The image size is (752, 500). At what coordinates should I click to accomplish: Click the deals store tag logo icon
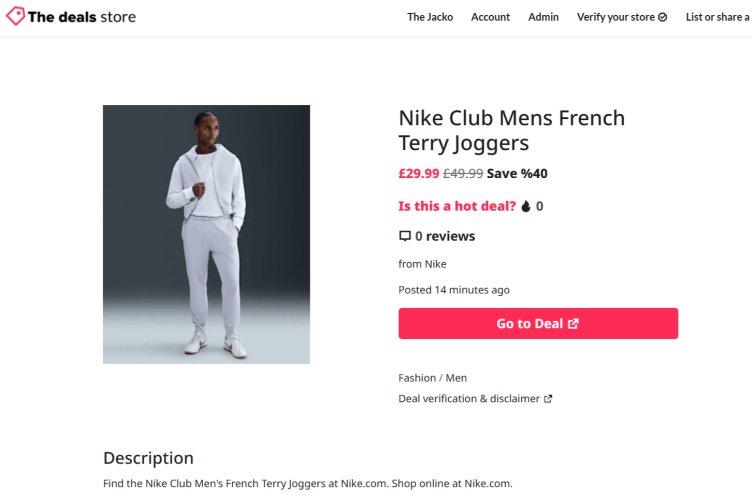point(15,16)
